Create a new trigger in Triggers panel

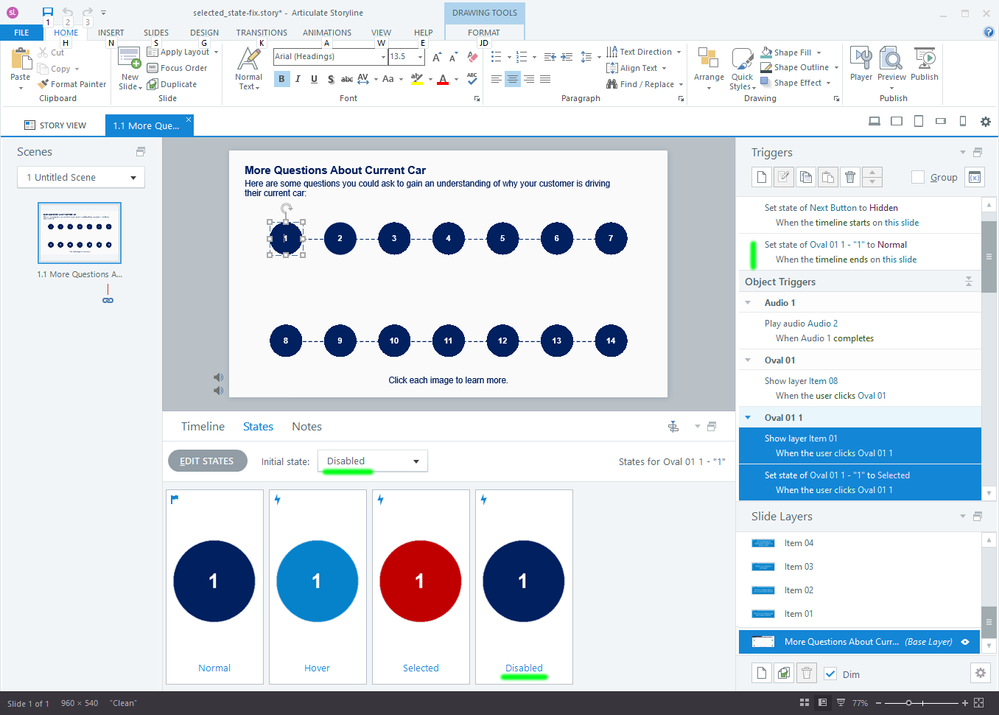[x=761, y=177]
